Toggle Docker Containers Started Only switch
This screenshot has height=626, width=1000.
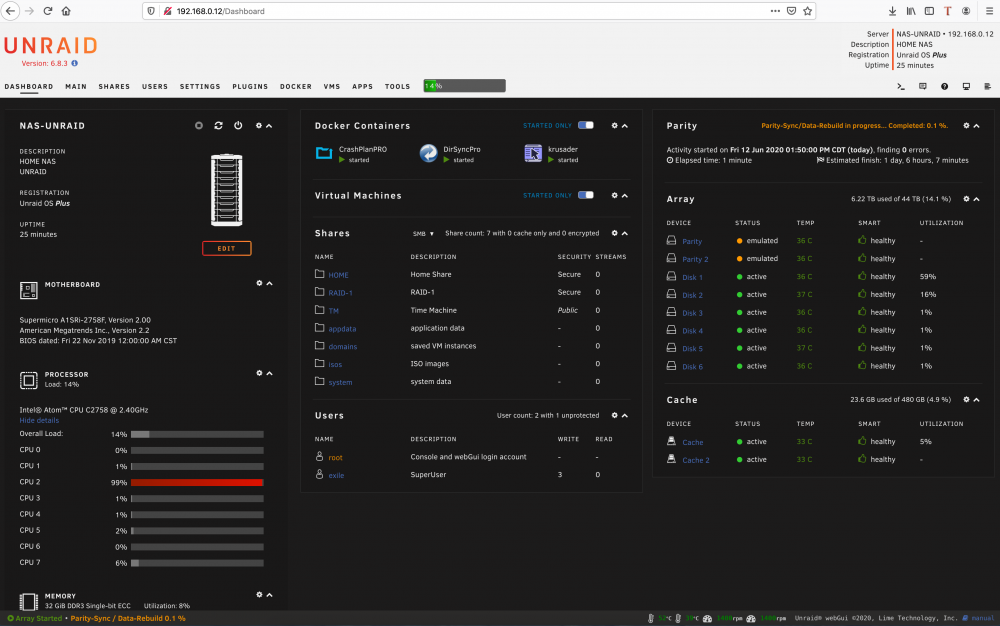click(585, 126)
